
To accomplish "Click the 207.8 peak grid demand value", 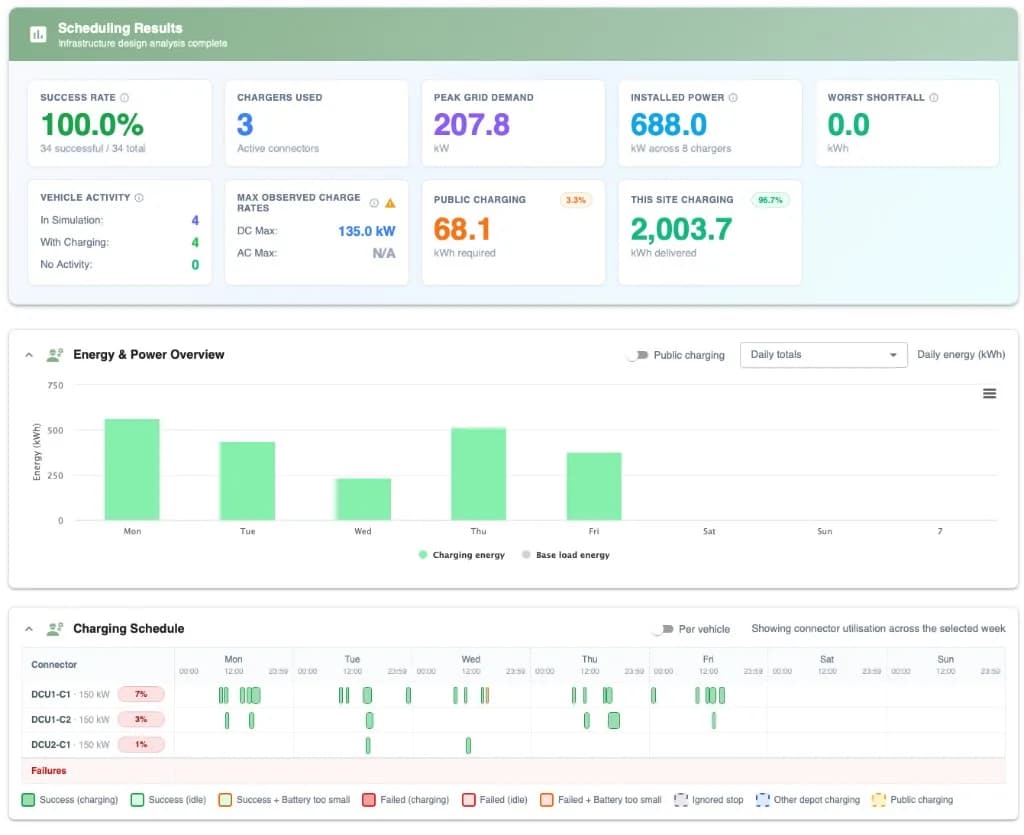I will 472,125.
